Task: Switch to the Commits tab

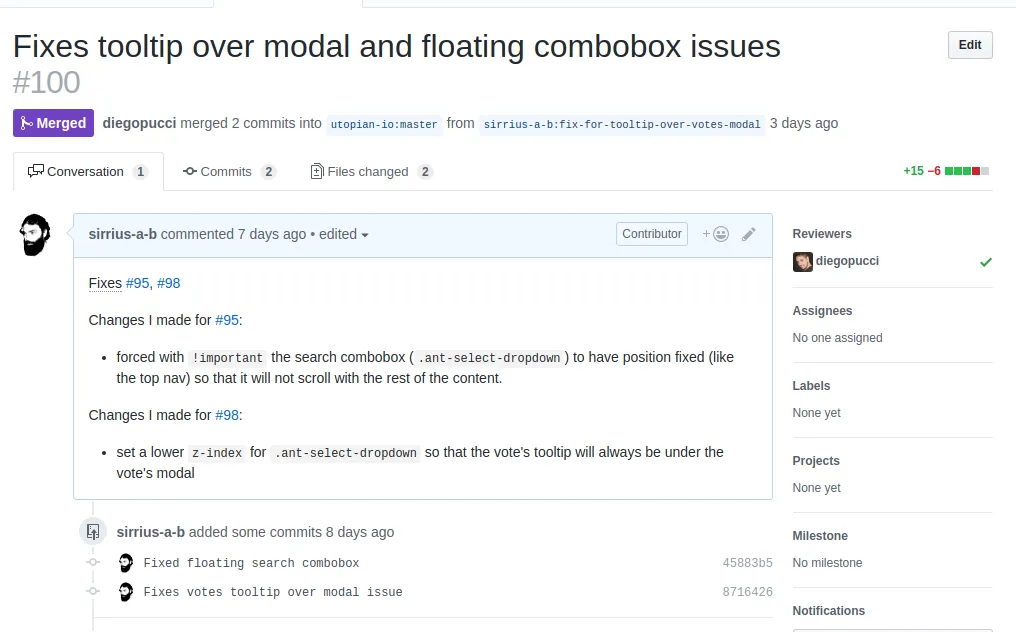Action: 229,172
